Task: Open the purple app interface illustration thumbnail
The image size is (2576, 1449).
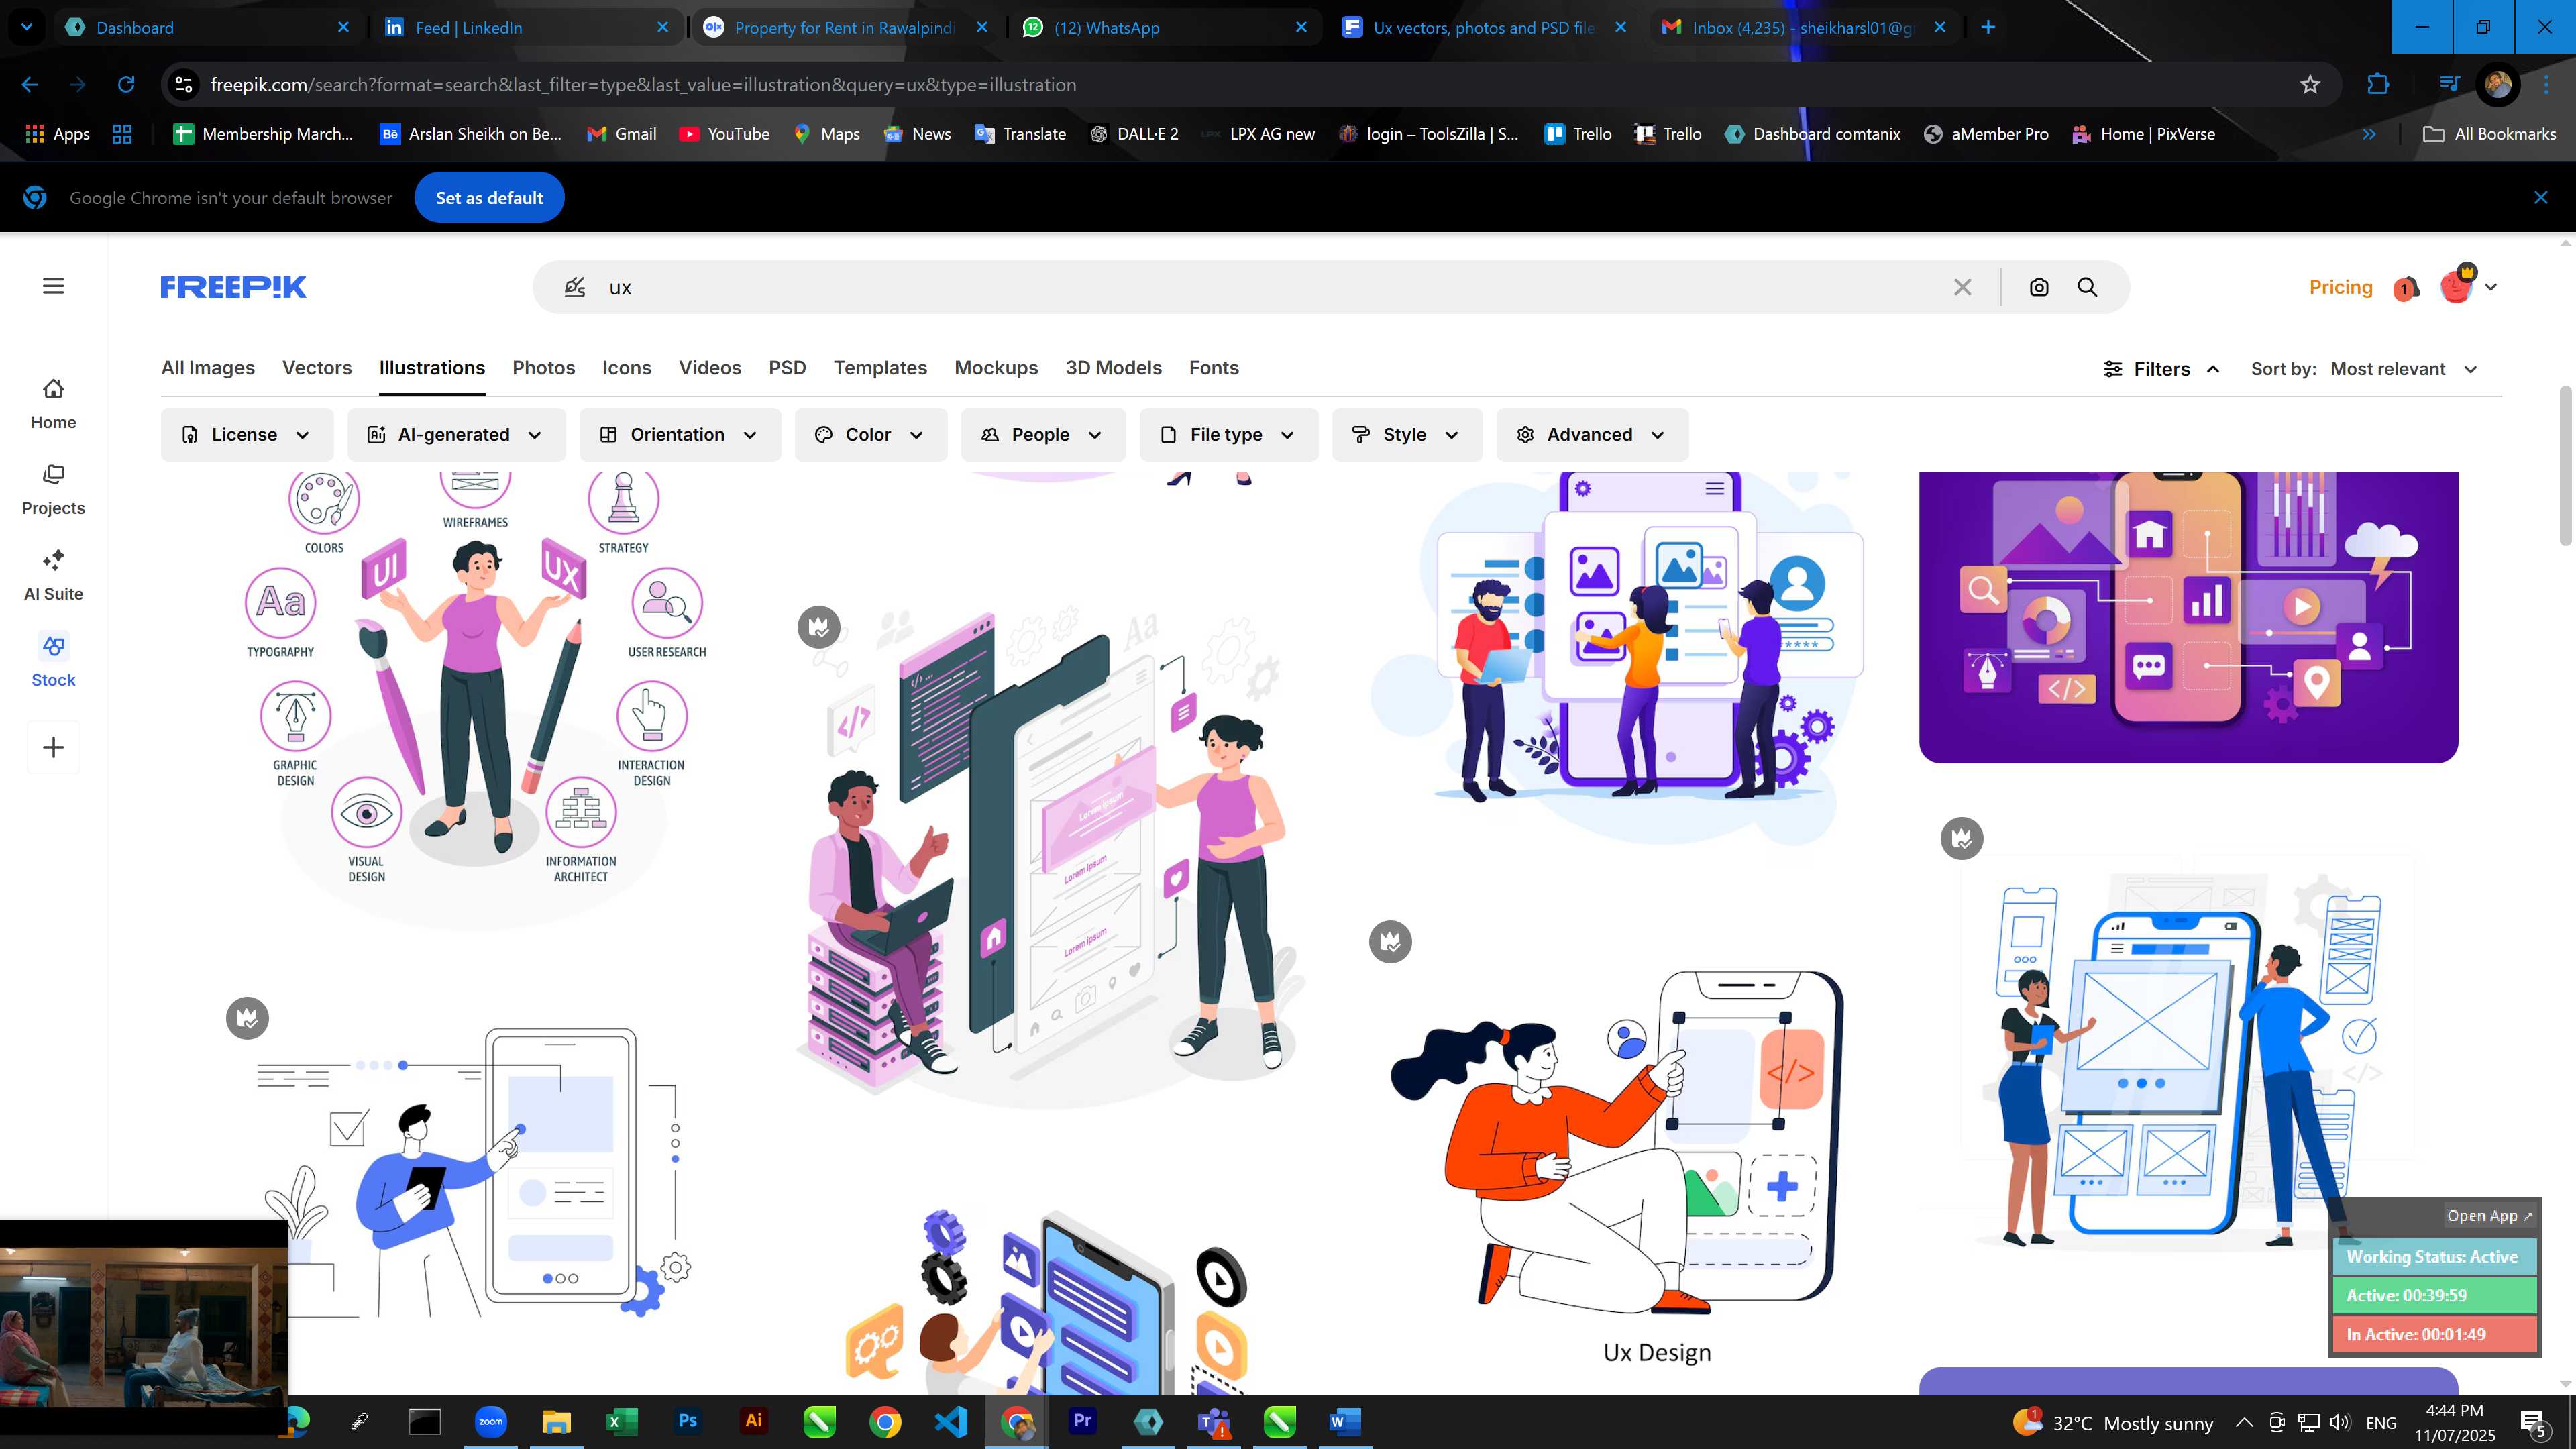Action: tap(2188, 617)
